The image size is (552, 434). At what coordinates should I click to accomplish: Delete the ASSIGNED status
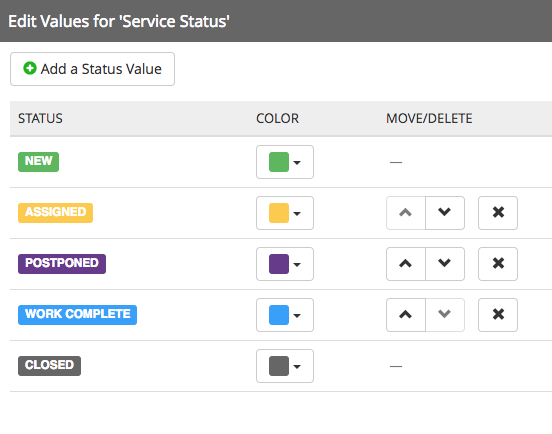[x=498, y=213]
